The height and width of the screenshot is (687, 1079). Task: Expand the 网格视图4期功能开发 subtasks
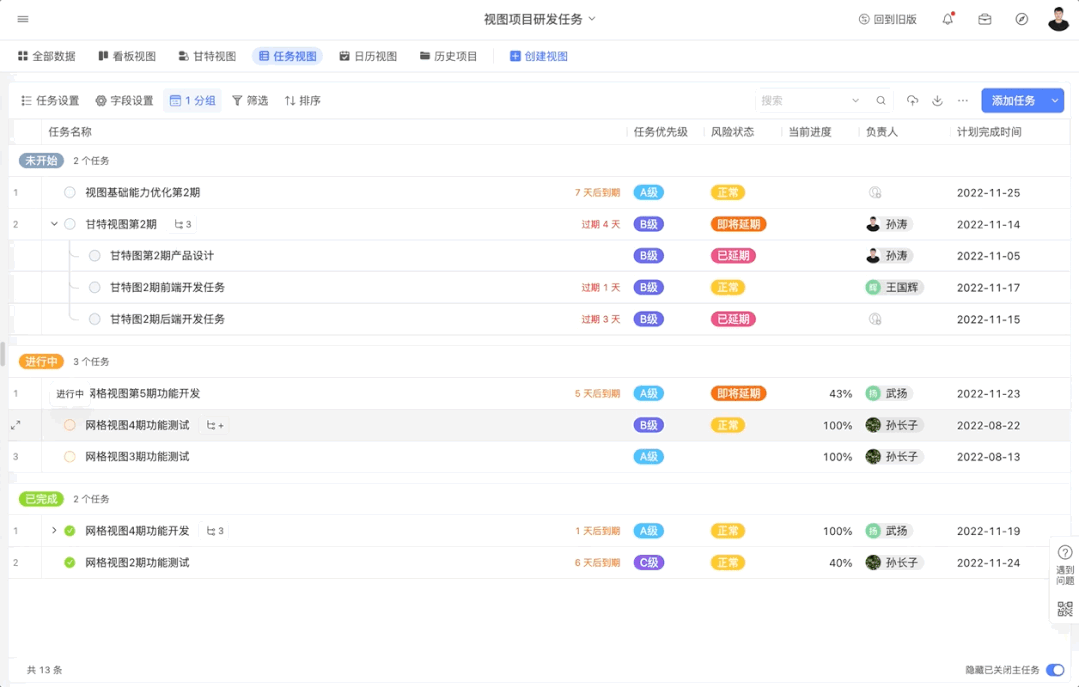pos(54,531)
